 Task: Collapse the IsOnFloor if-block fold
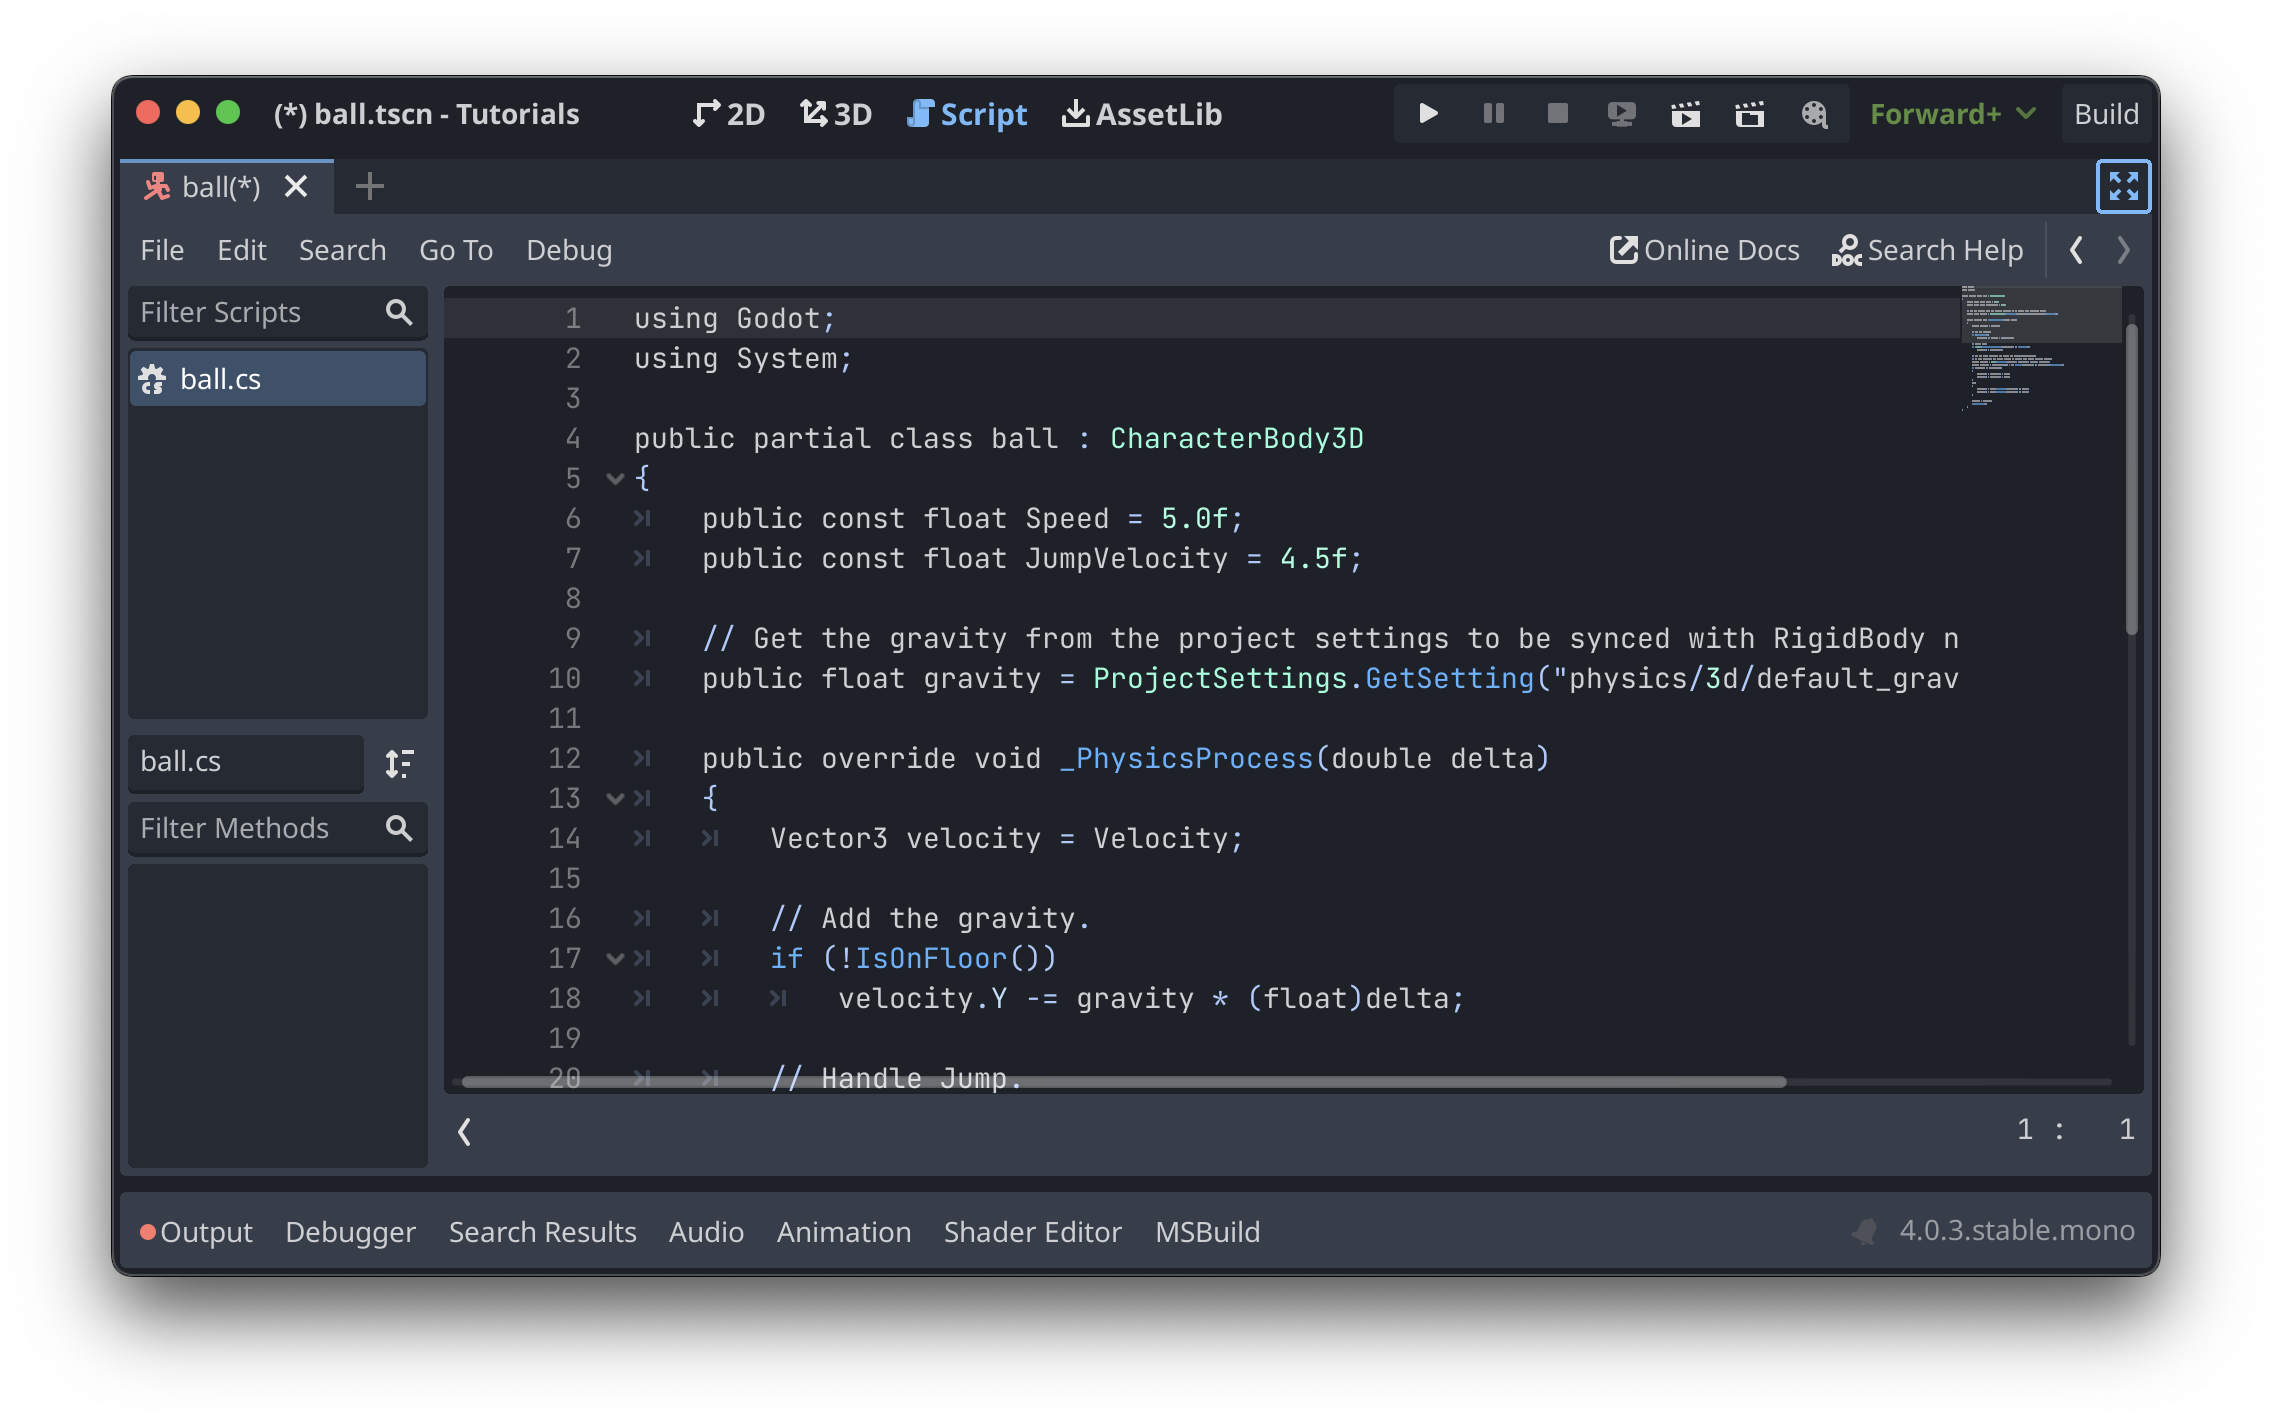pos(615,958)
